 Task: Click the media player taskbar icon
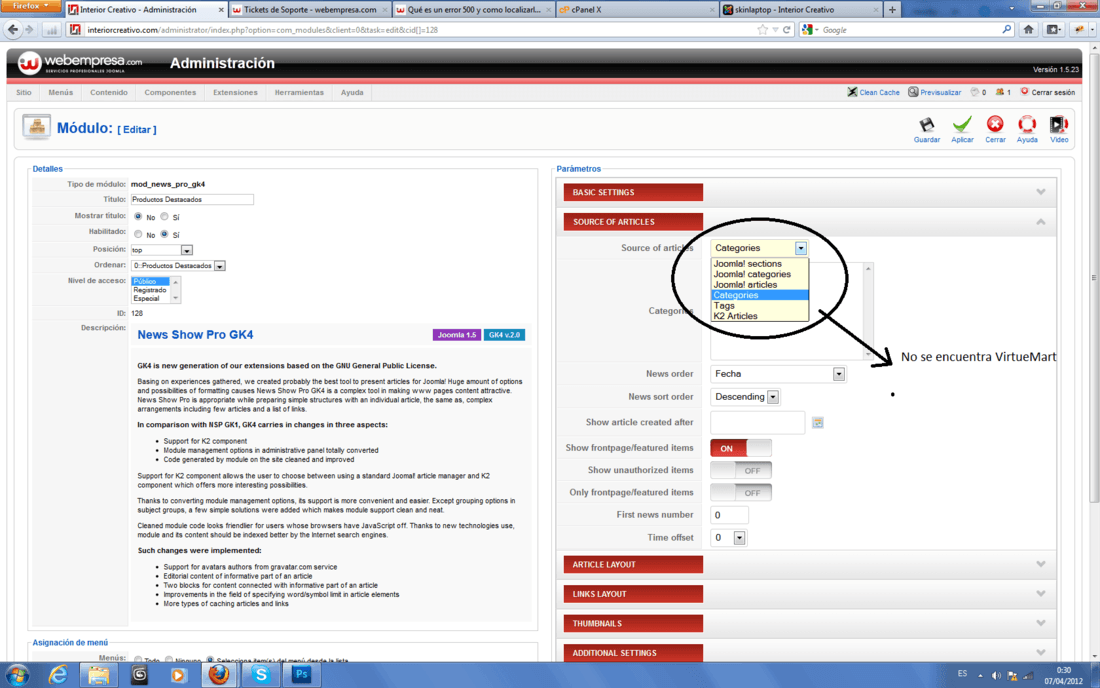178,675
